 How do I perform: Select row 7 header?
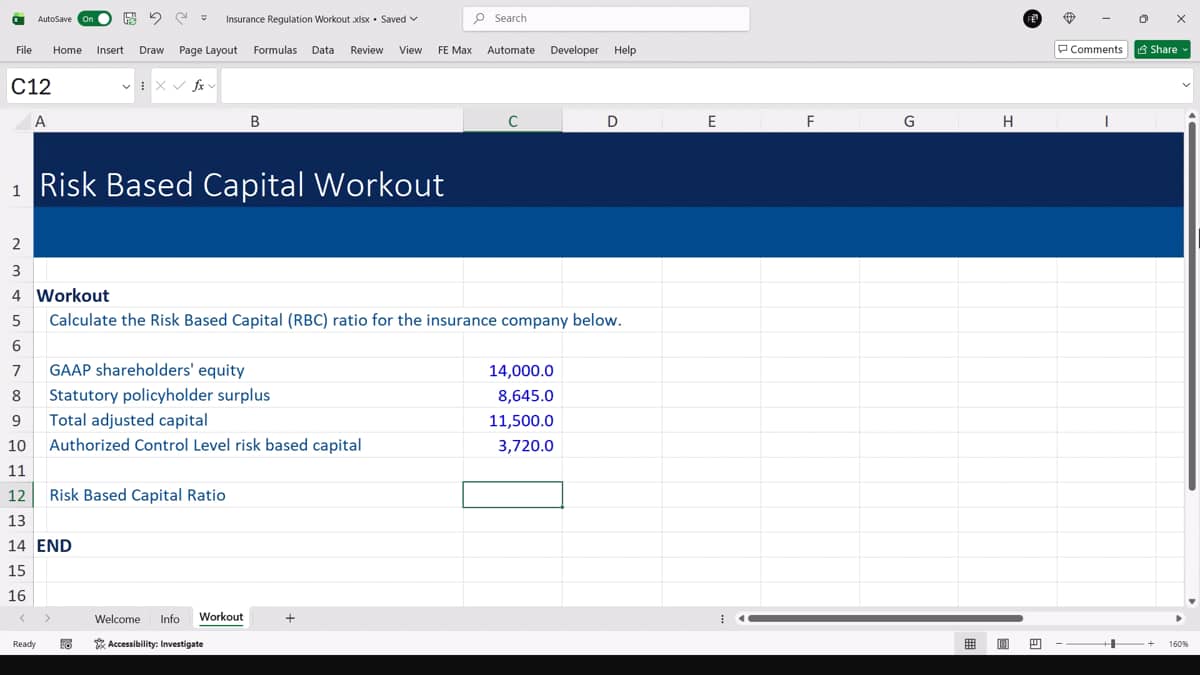pyautogui.click(x=17, y=370)
